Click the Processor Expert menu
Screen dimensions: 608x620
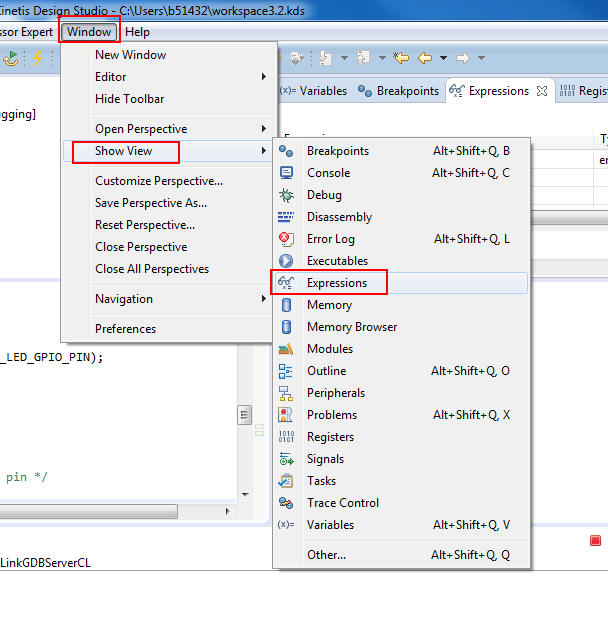click(x=26, y=32)
